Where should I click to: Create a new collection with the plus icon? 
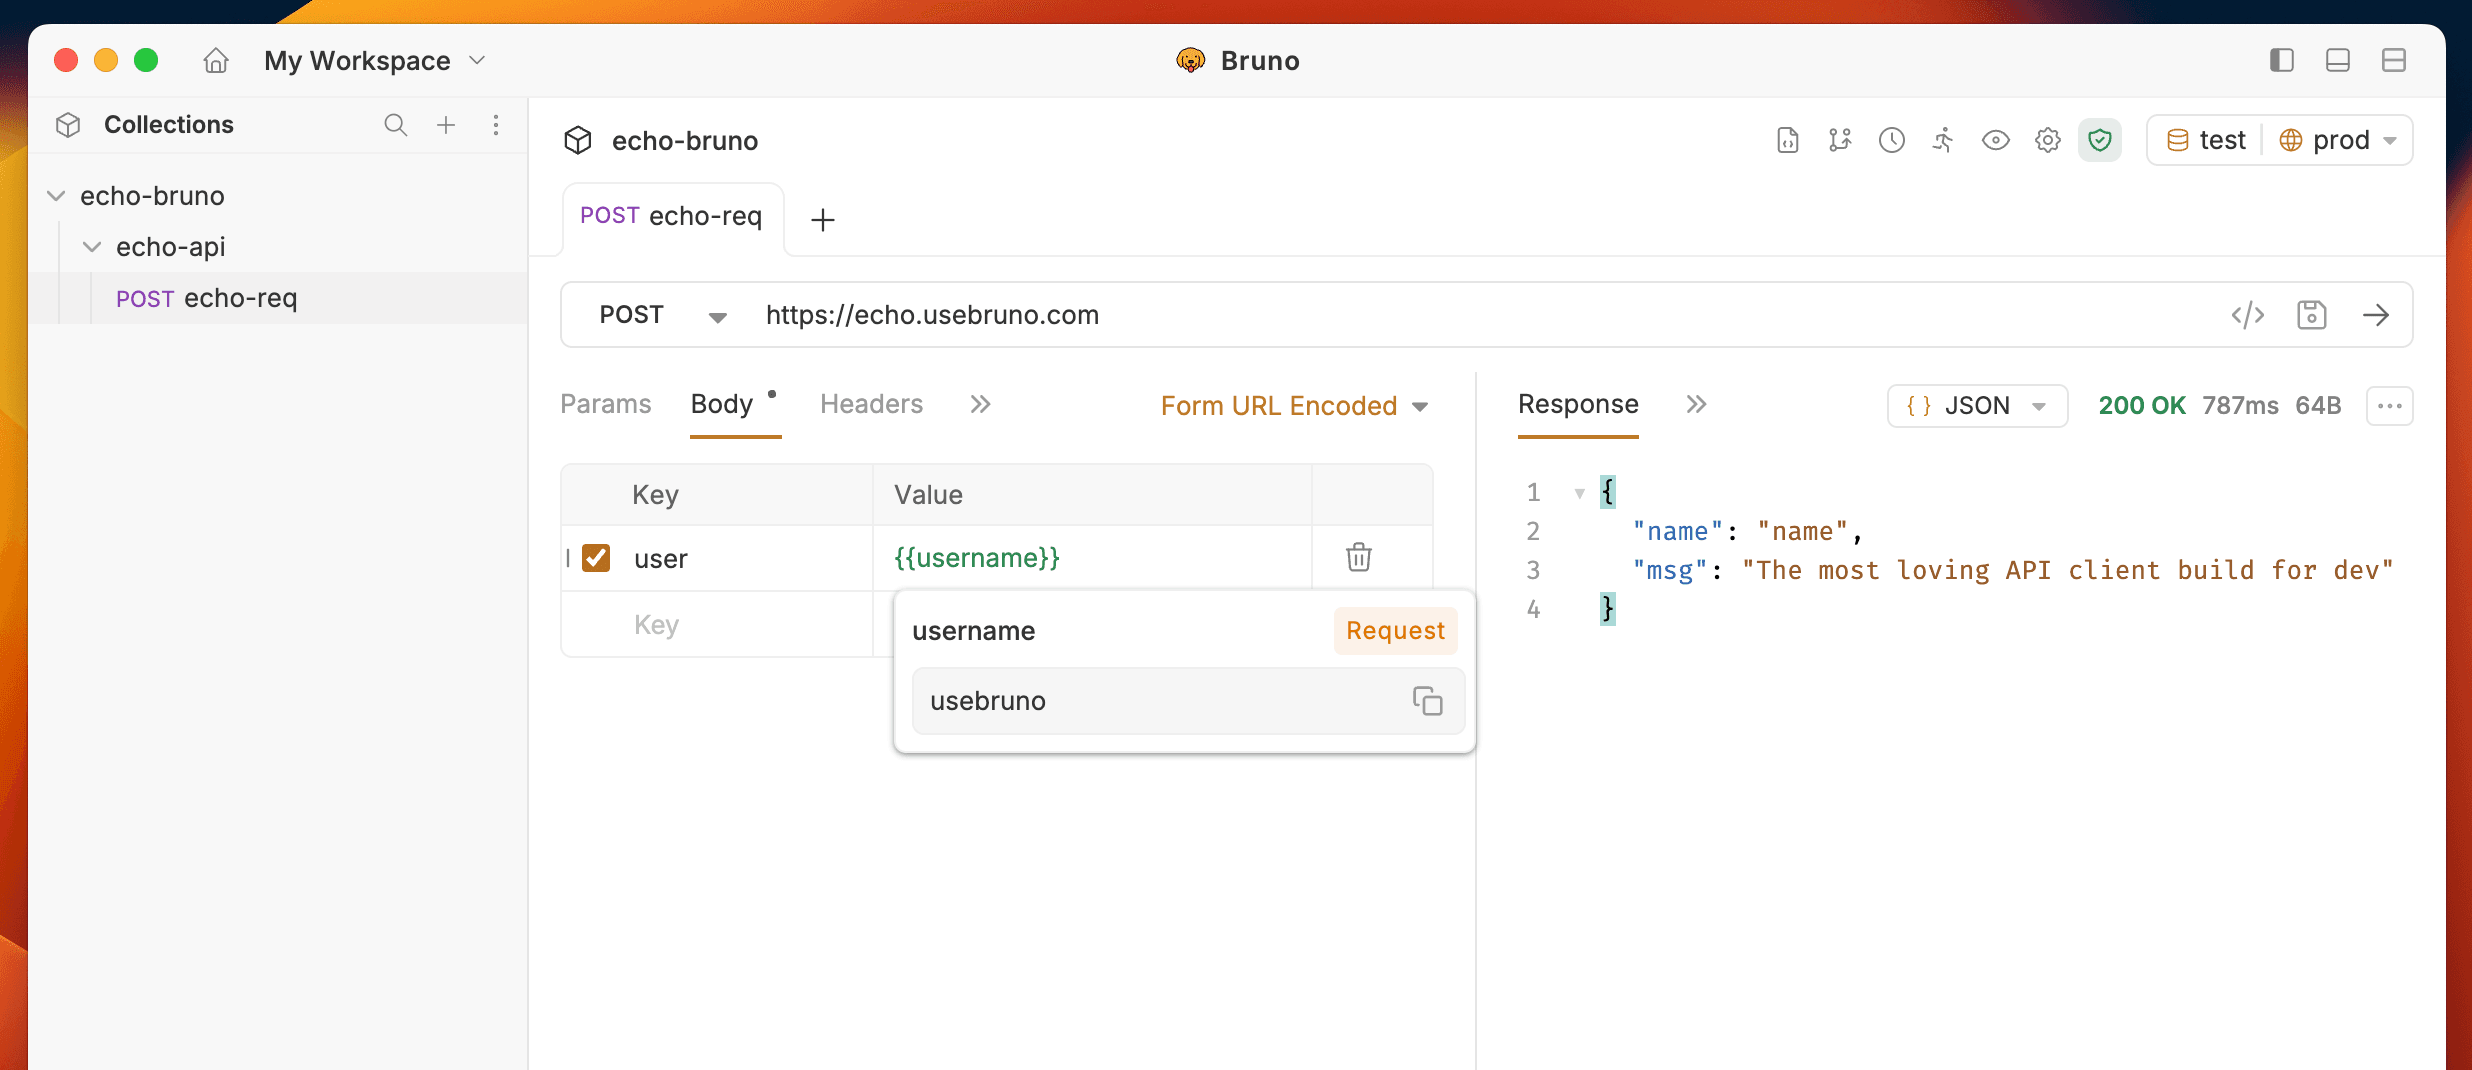coord(446,125)
